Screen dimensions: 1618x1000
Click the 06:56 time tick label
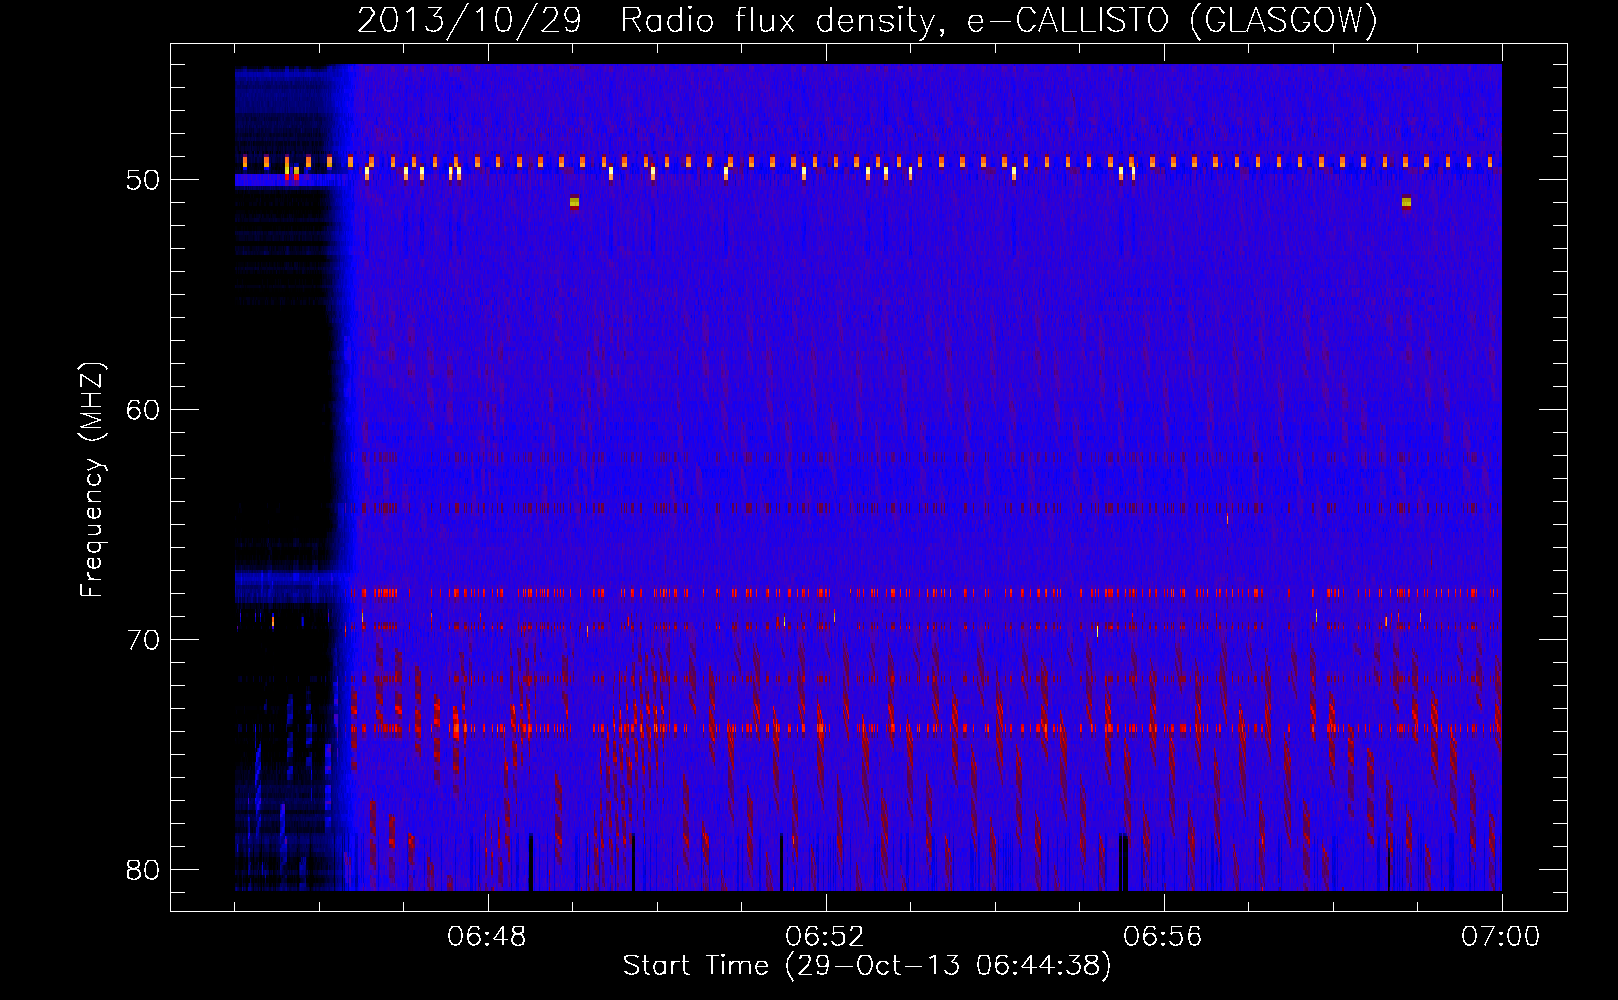[x=1163, y=937]
